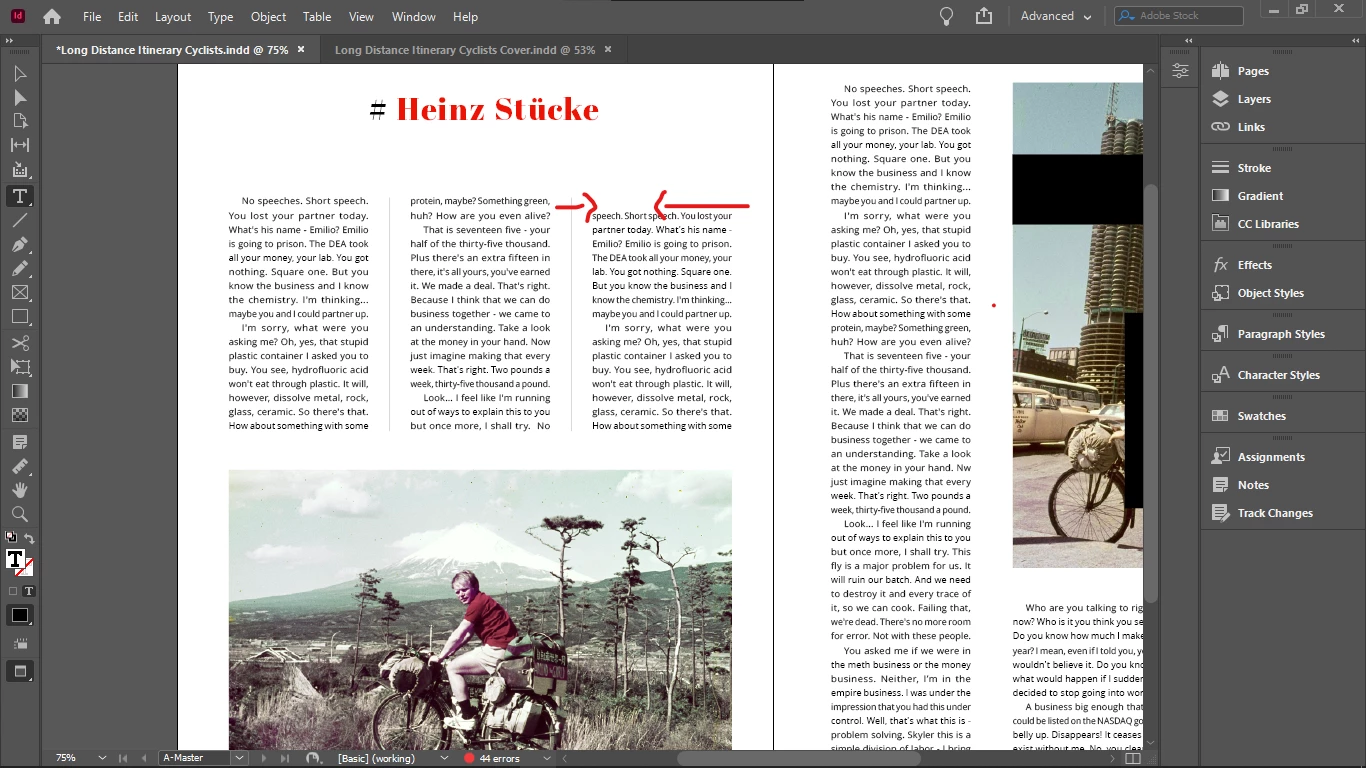The width and height of the screenshot is (1366, 768).
Task: Select the Pencil tool
Action: 20,269
